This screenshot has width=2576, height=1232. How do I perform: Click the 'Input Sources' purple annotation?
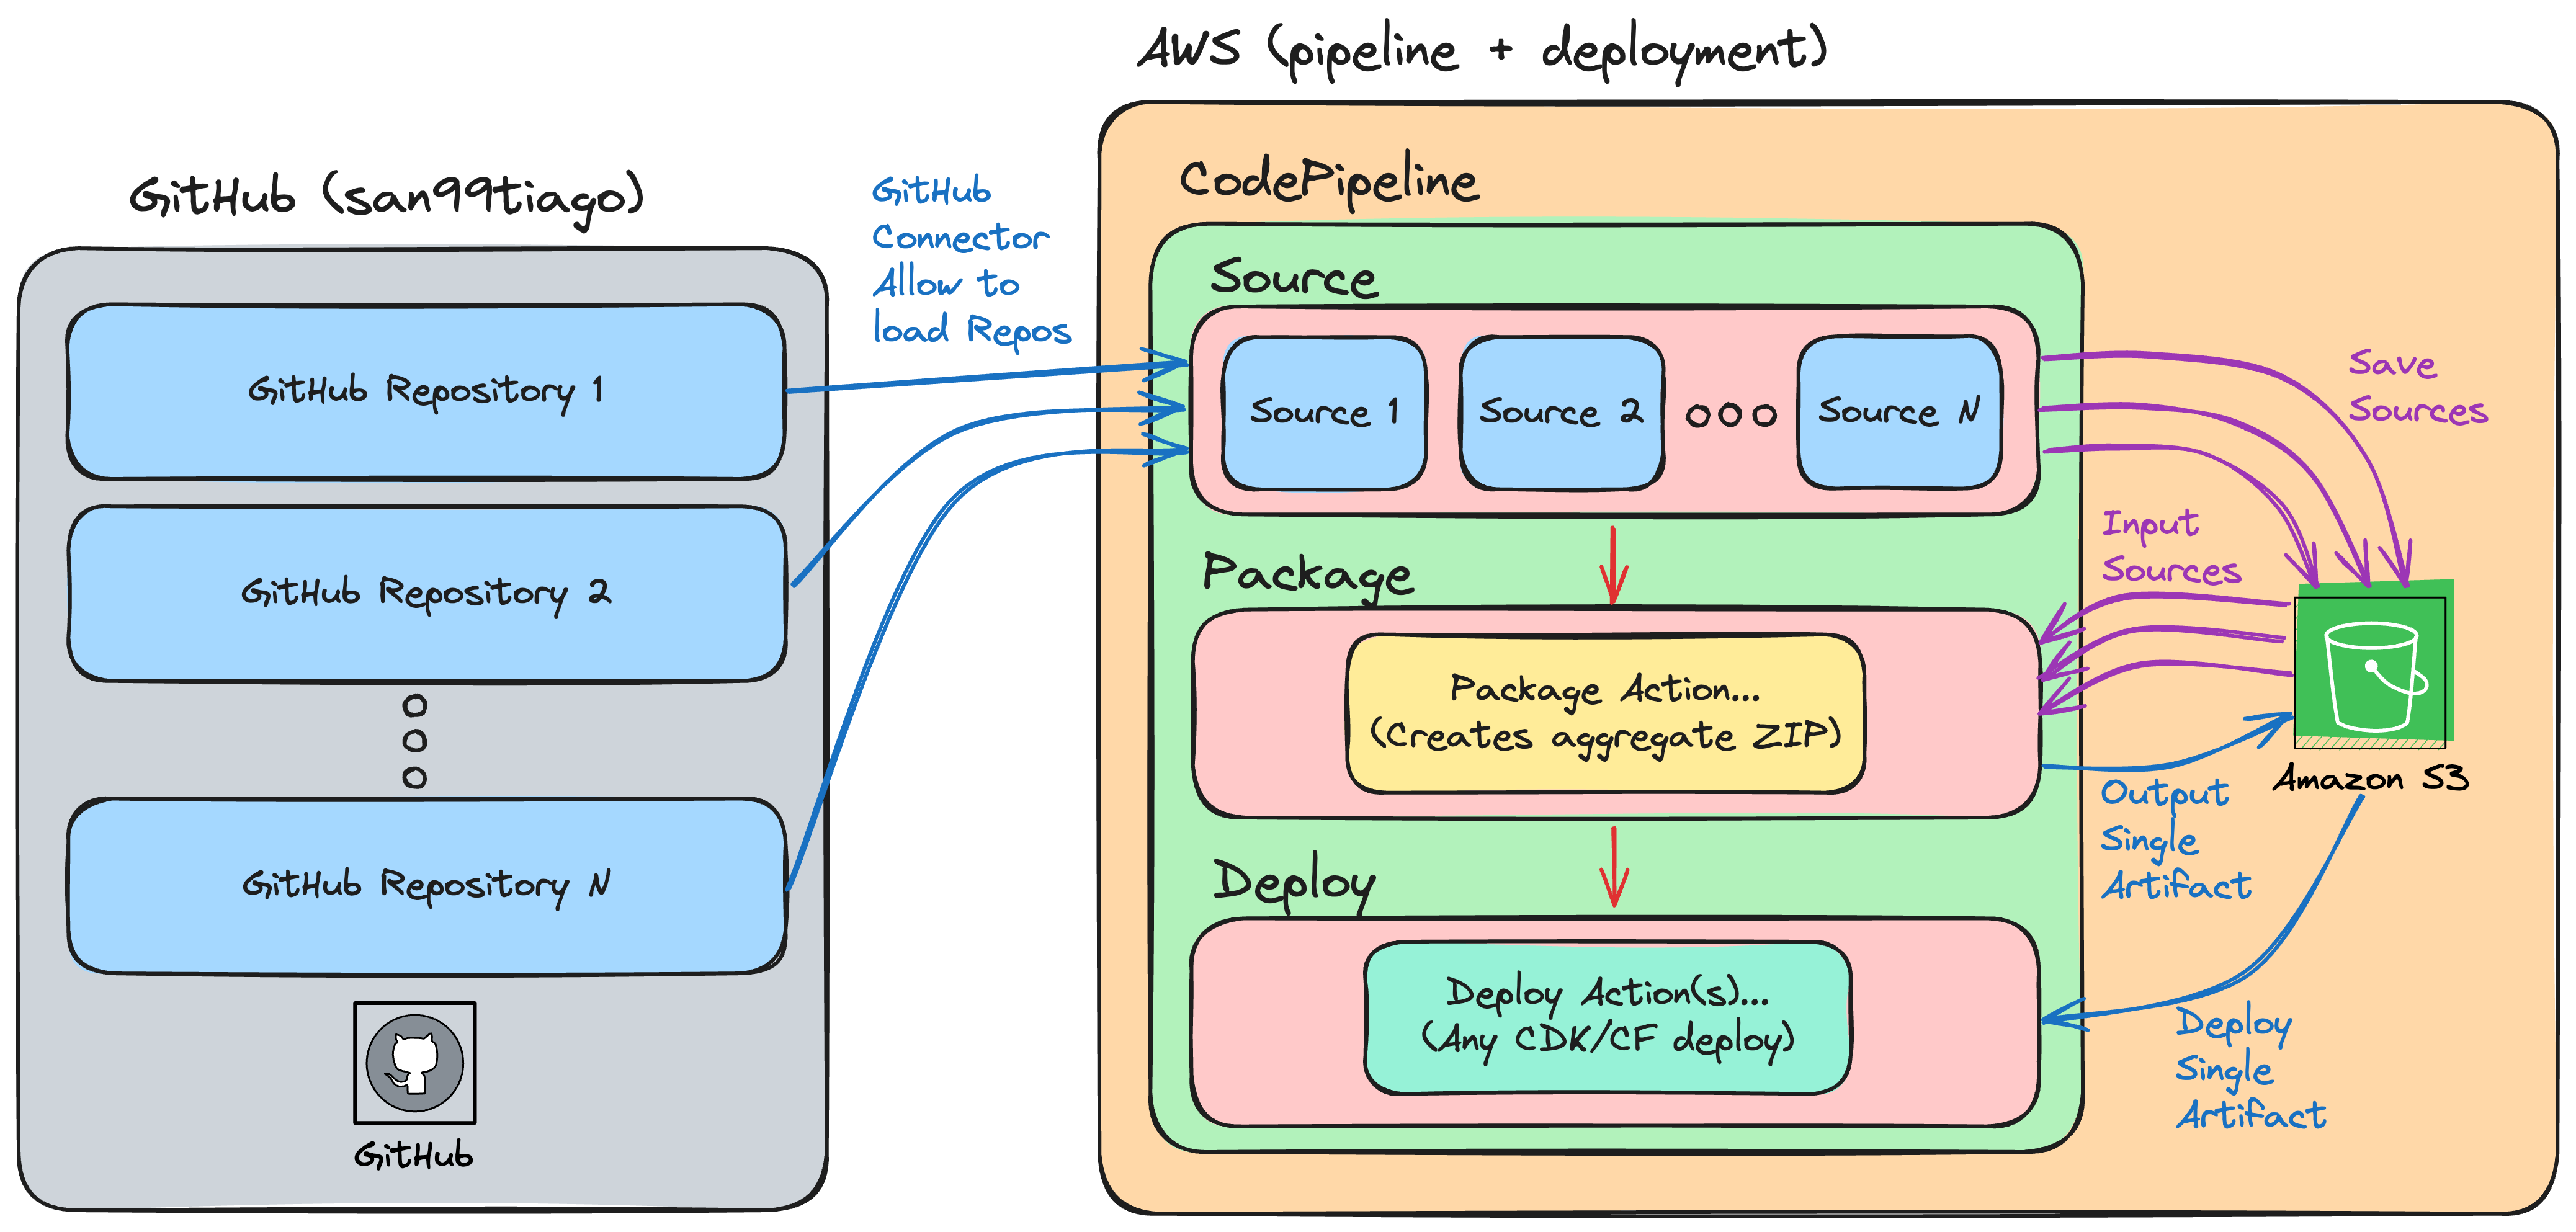(2171, 547)
